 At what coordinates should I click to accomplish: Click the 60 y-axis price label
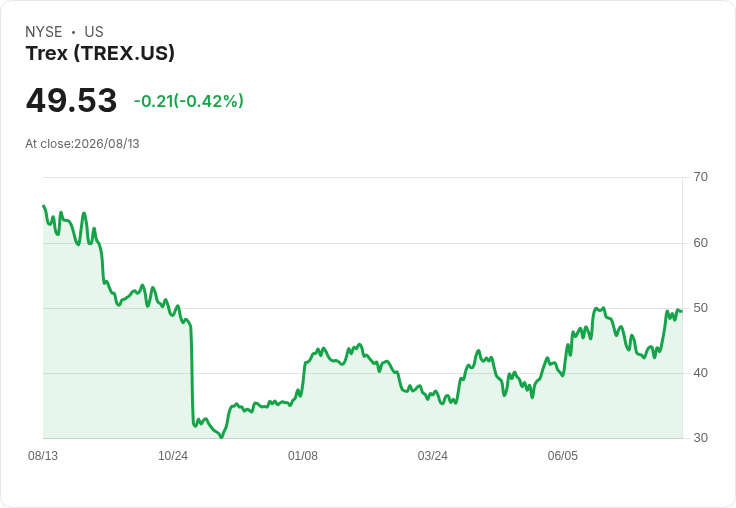tap(700, 243)
